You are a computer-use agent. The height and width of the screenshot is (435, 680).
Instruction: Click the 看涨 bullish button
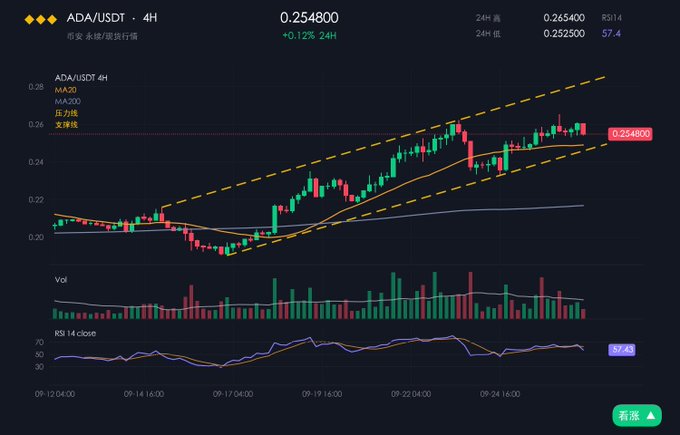point(637,415)
